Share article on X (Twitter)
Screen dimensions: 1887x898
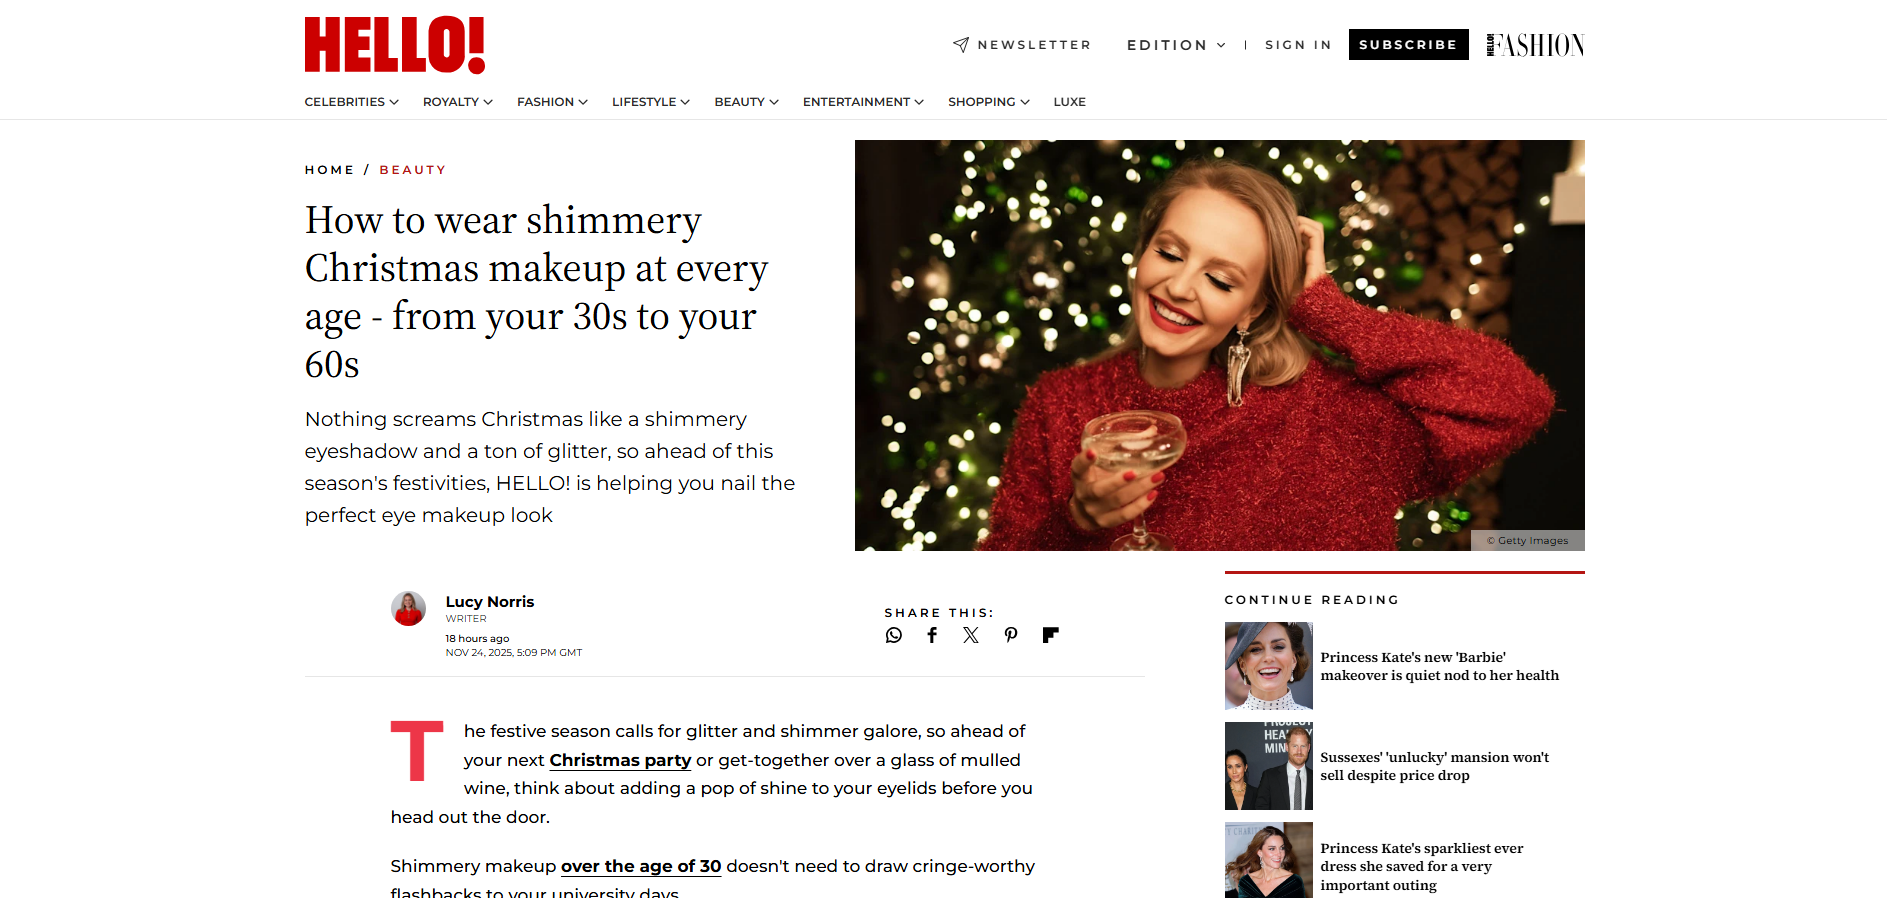pyautogui.click(x=971, y=635)
